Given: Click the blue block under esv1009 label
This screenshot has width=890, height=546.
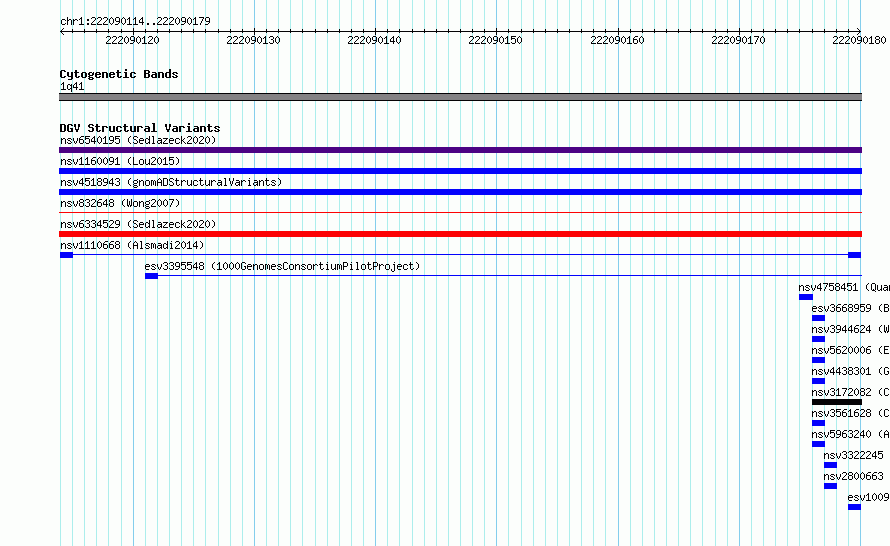Looking at the screenshot, I should click(854, 507).
